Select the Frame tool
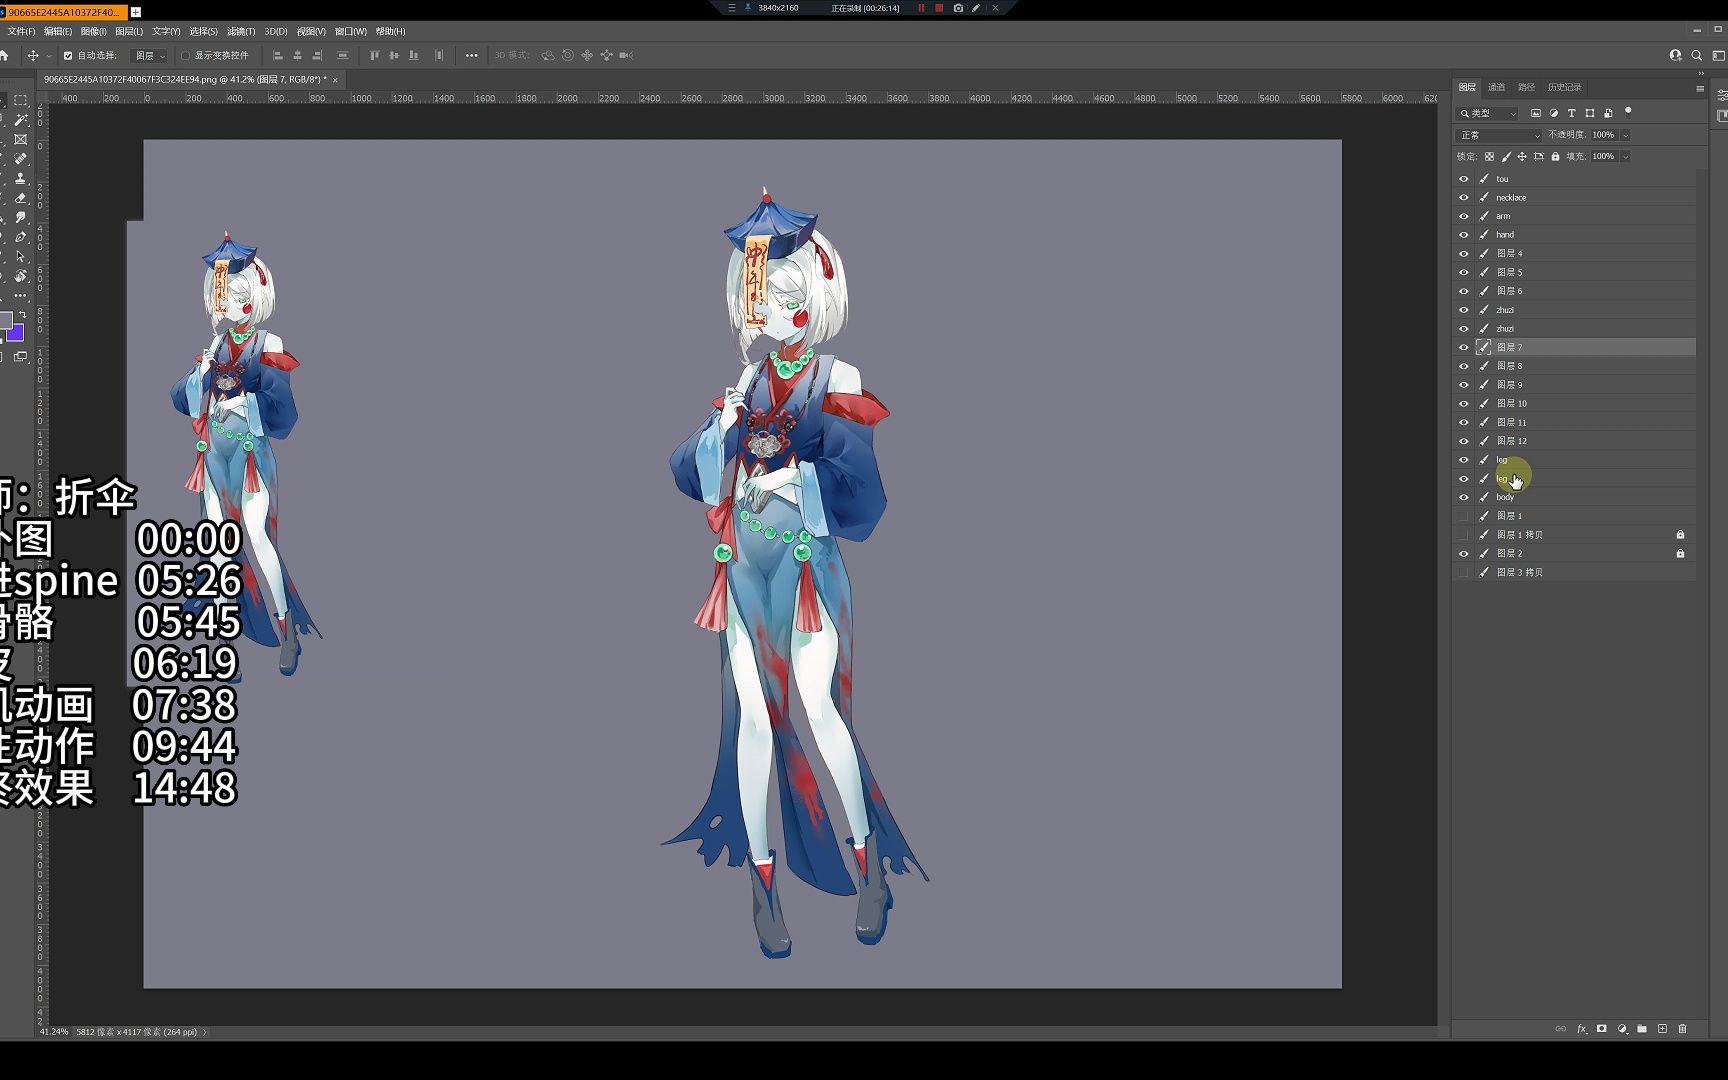This screenshot has height=1080, width=1728. coord(20,140)
